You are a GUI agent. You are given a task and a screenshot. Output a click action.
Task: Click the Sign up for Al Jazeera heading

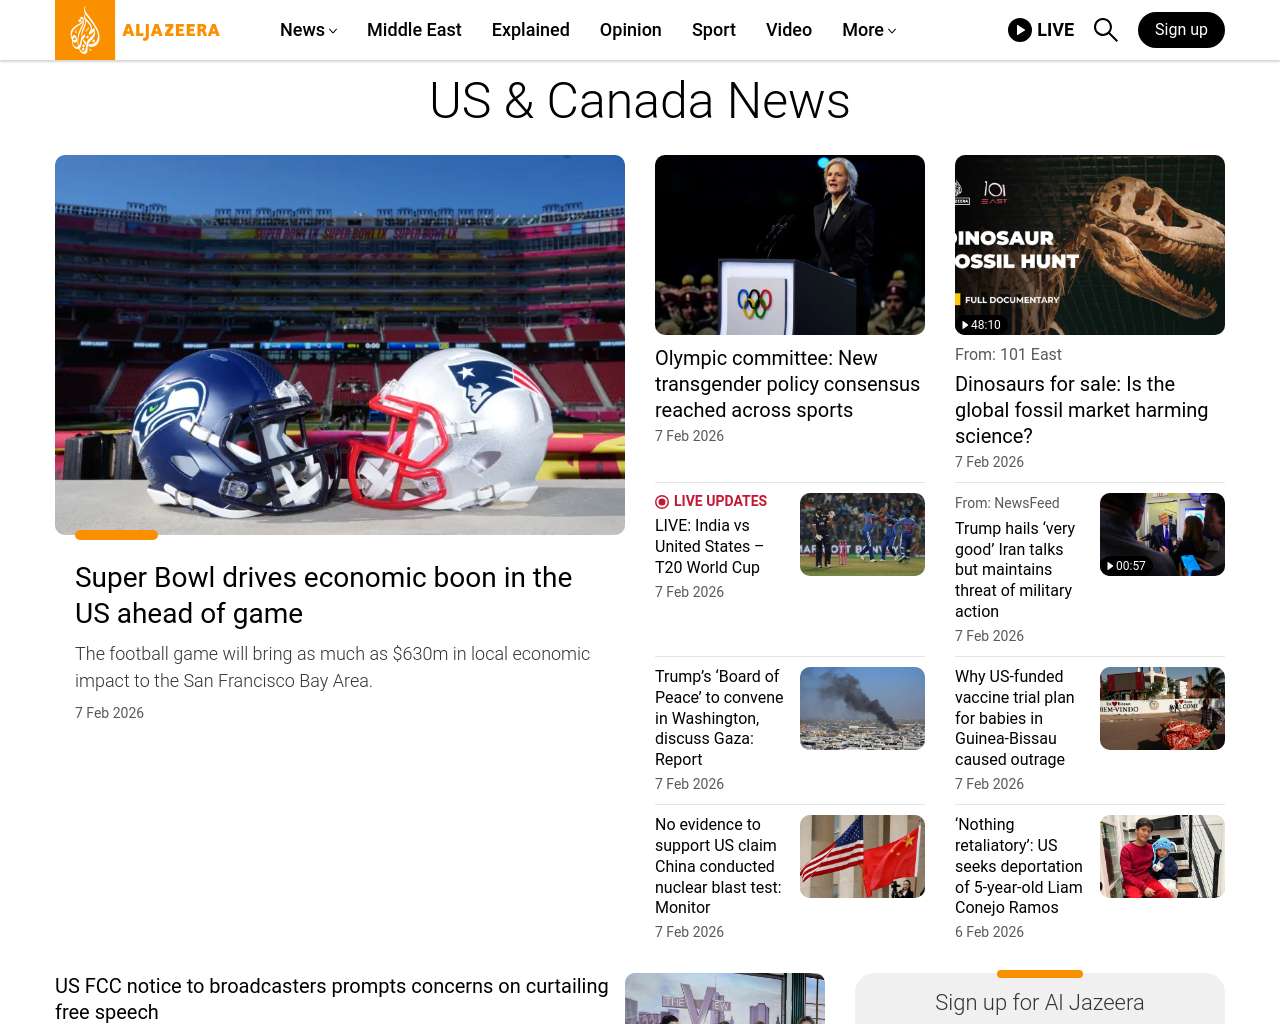(x=1040, y=1003)
